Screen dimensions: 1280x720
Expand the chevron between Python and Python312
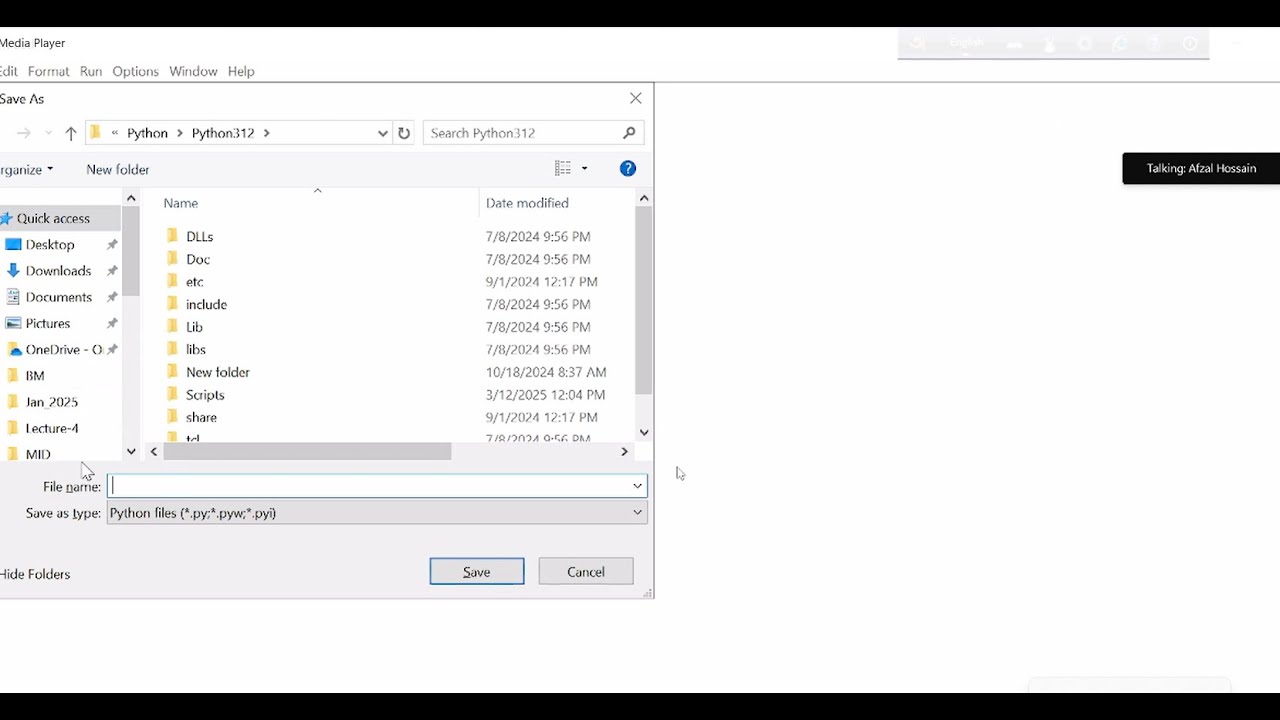tap(180, 133)
